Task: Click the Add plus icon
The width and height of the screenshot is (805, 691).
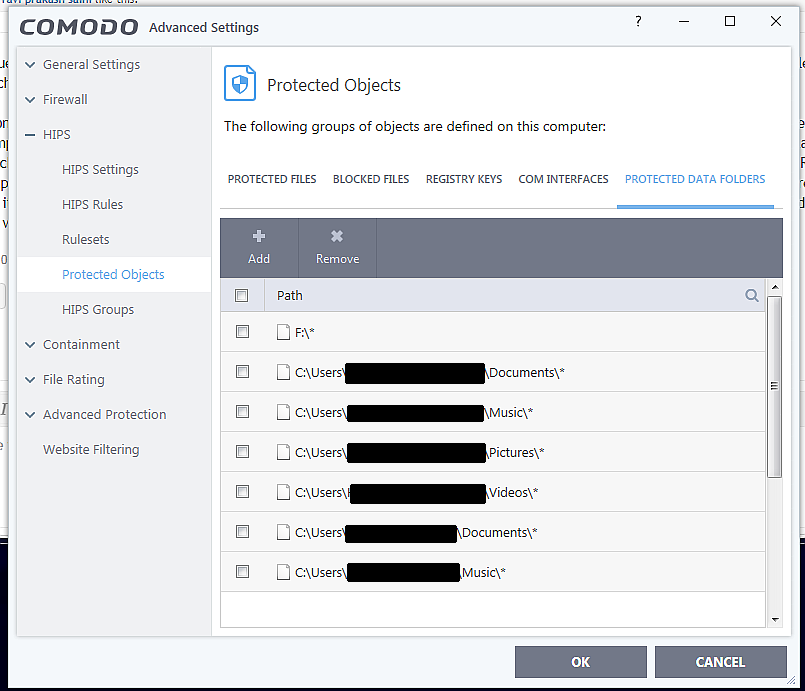Action: [259, 236]
